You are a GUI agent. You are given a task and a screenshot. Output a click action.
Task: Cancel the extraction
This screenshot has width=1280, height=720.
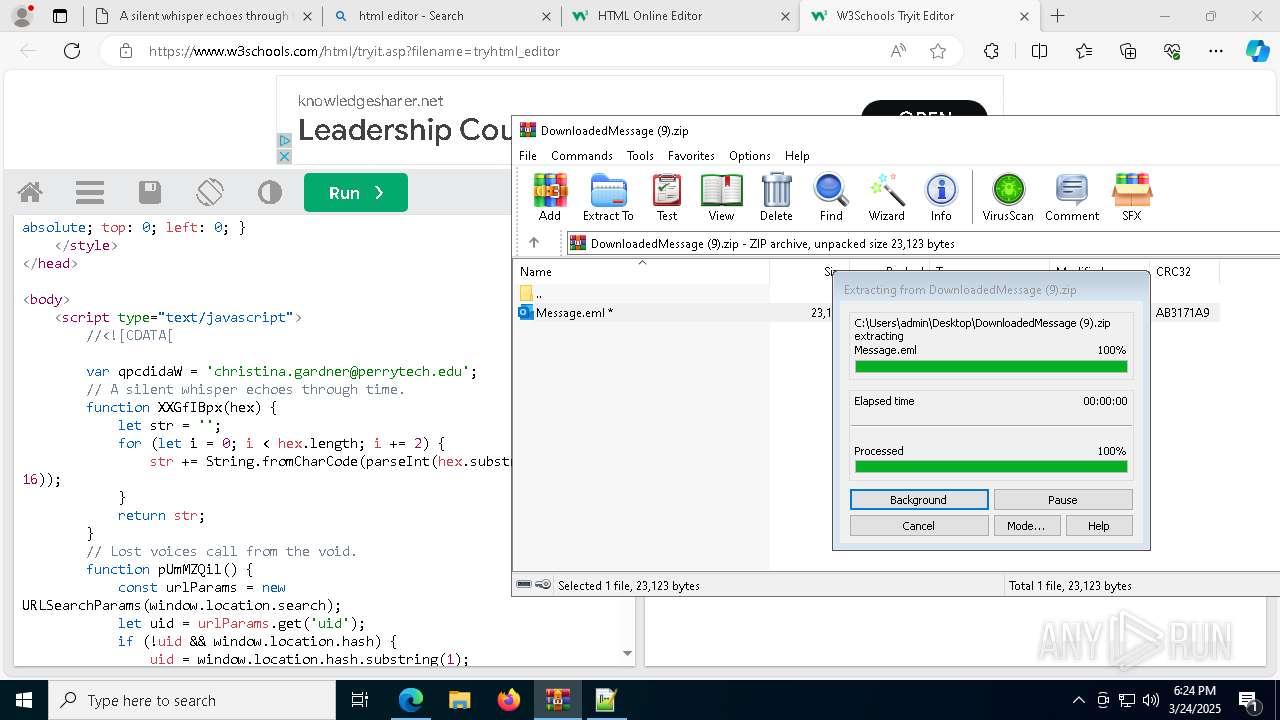tap(919, 526)
